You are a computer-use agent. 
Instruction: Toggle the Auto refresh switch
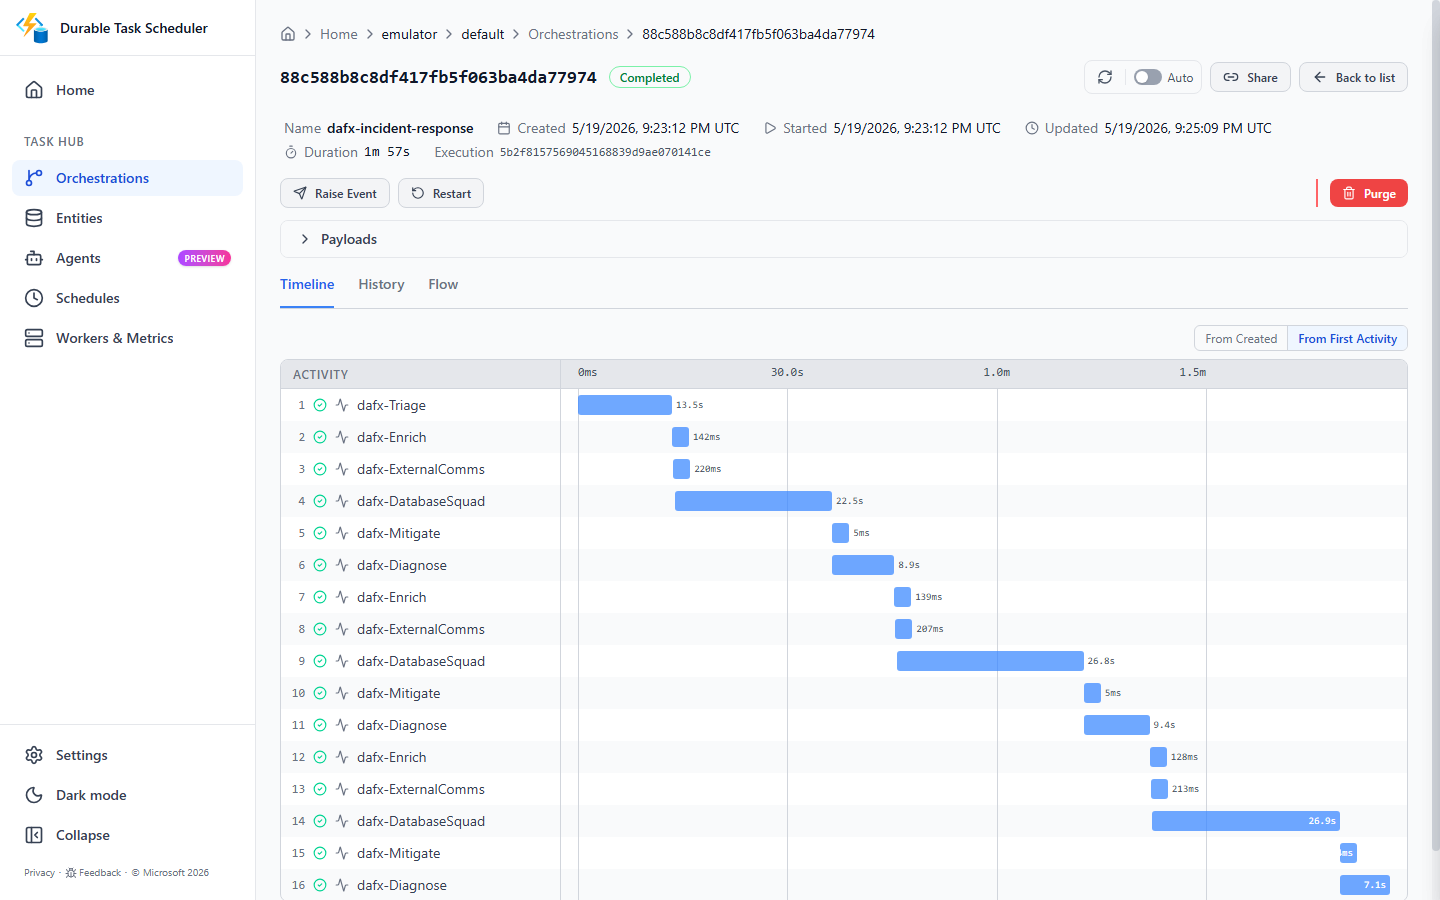click(1147, 77)
